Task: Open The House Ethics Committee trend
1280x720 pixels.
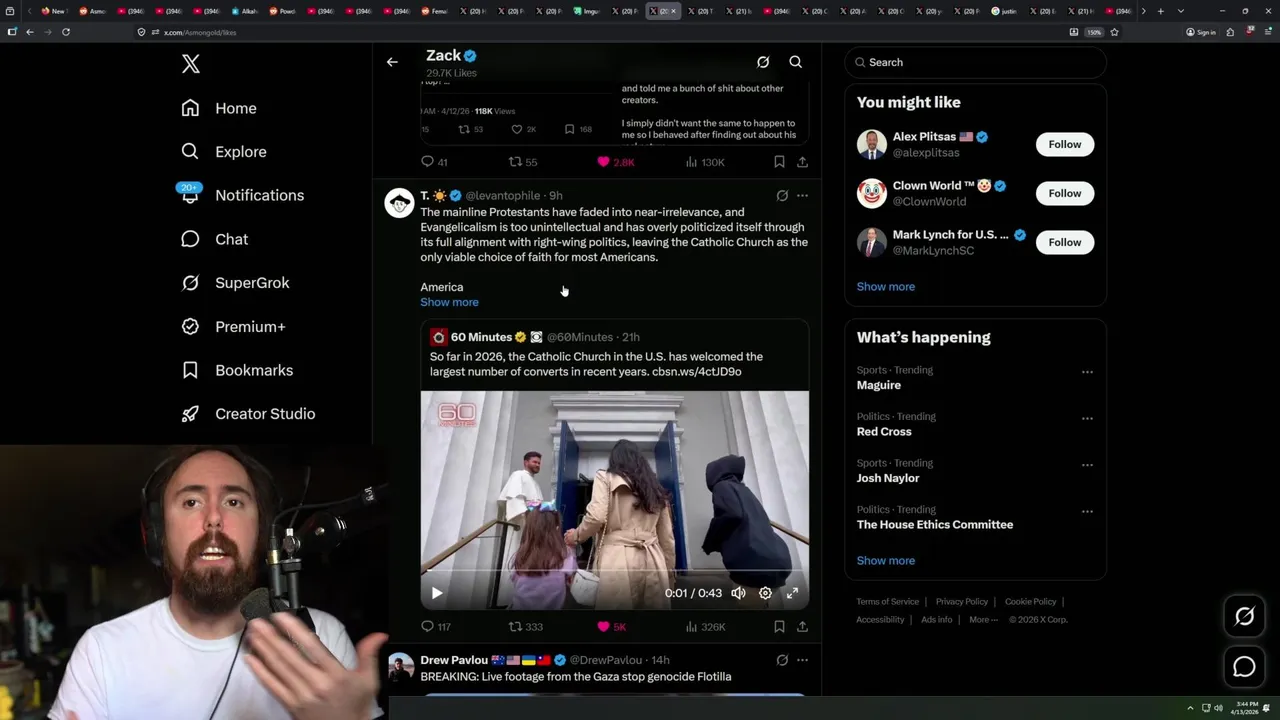Action: [x=934, y=525]
